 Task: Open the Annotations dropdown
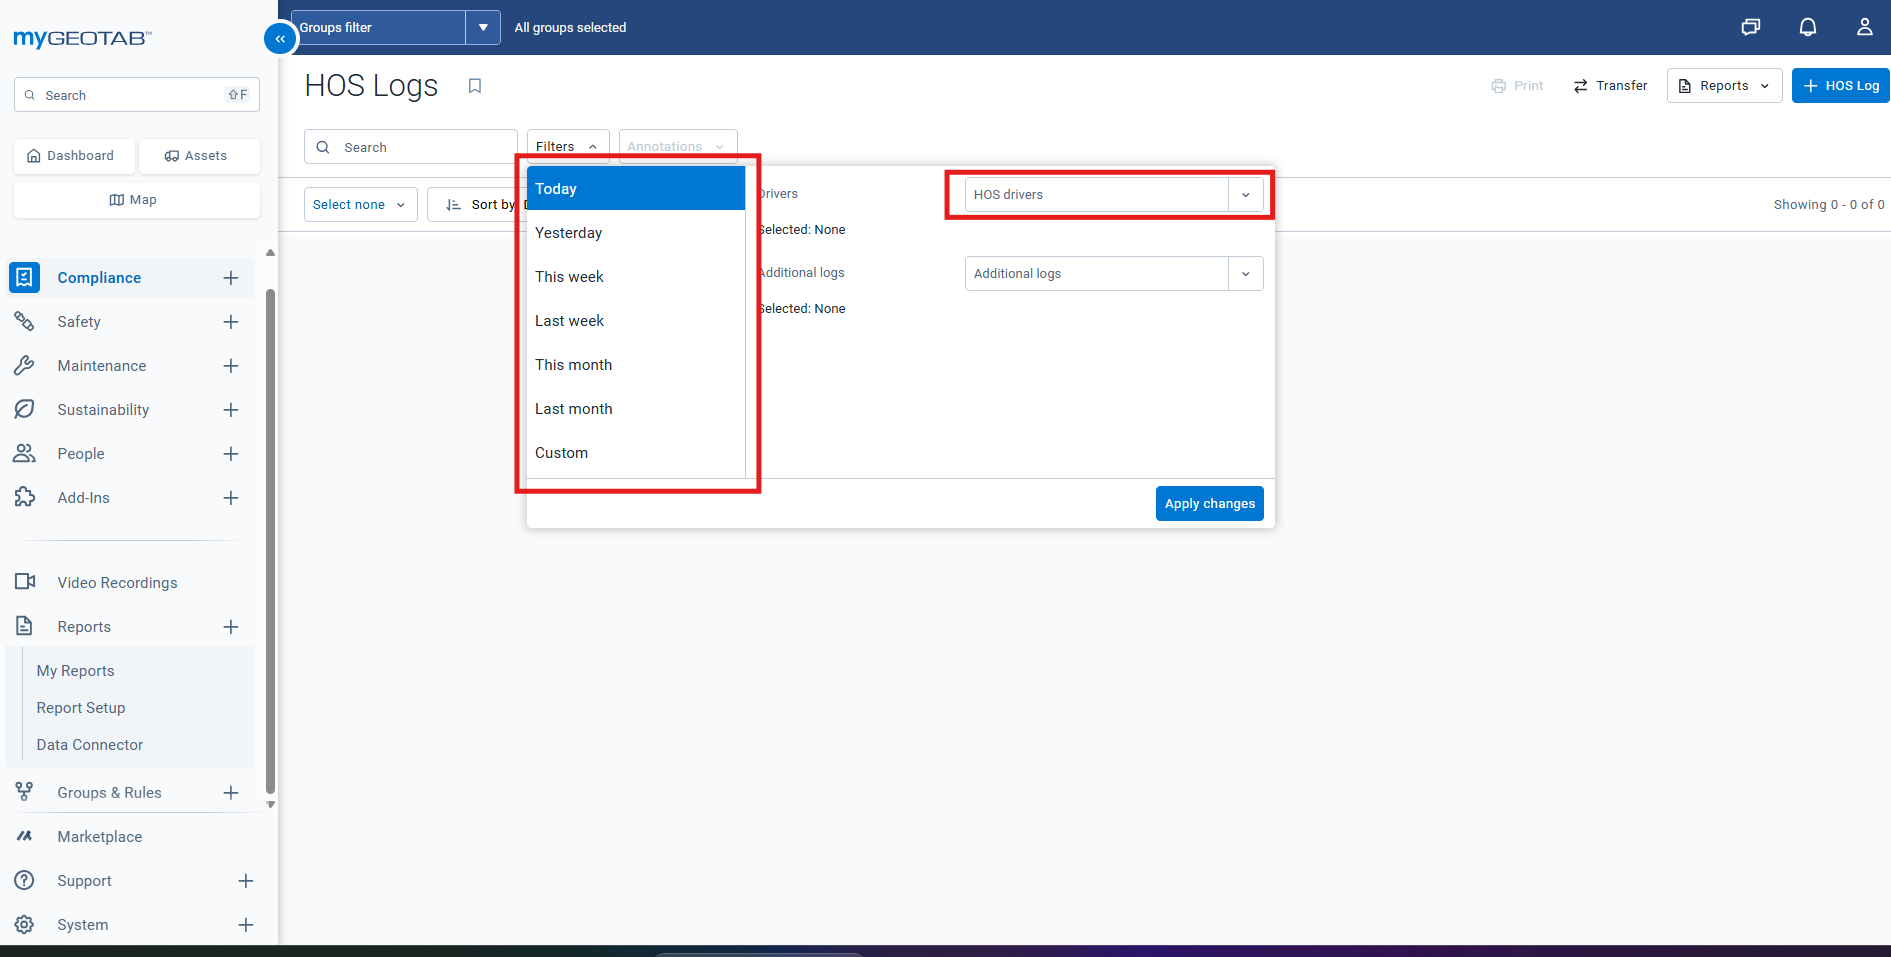[x=678, y=146]
